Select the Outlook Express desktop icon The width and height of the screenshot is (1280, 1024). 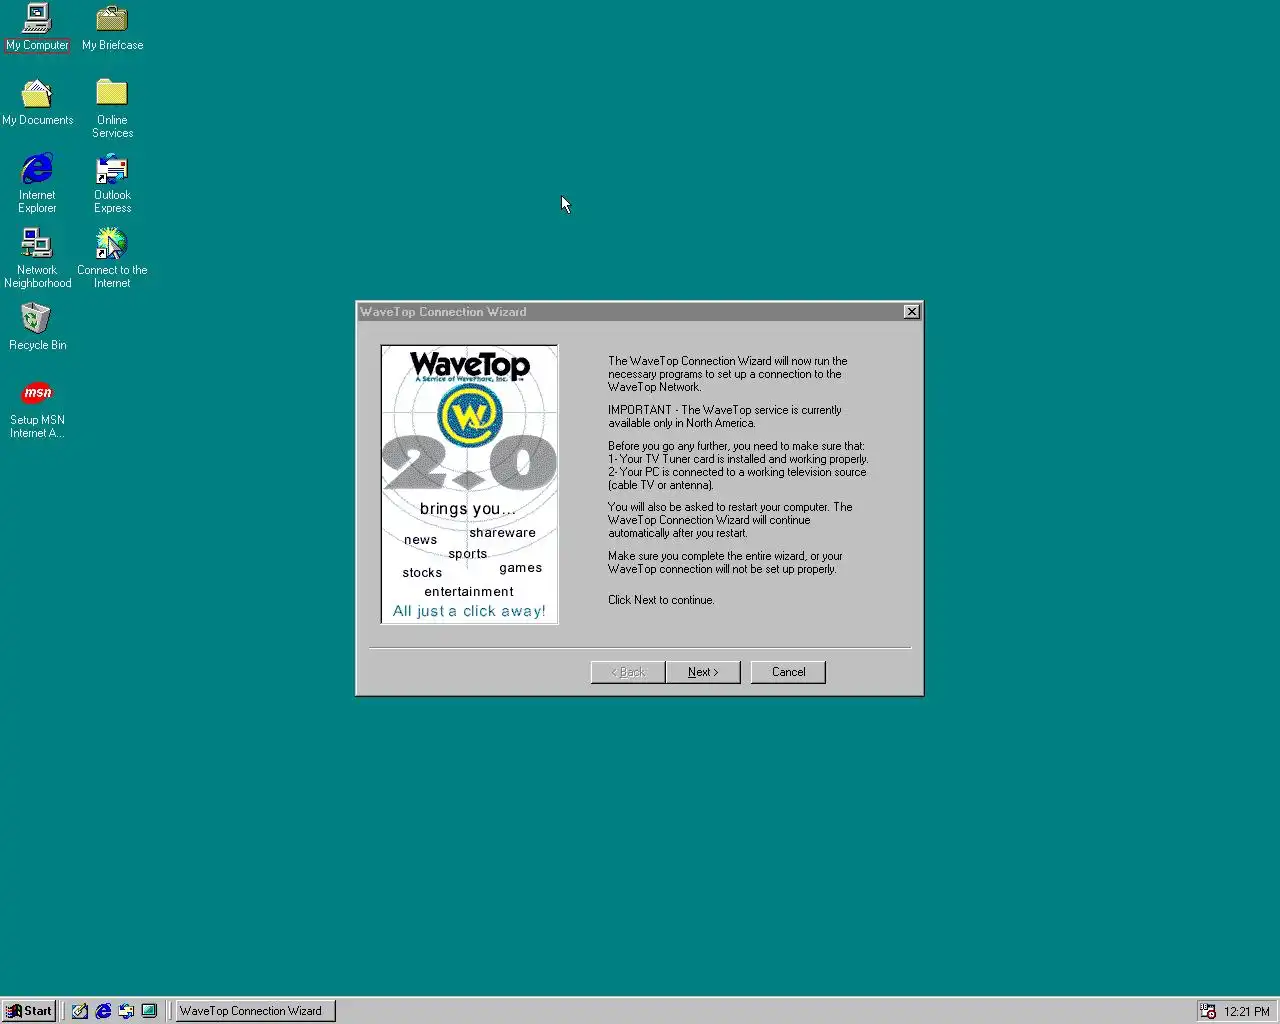[112, 183]
